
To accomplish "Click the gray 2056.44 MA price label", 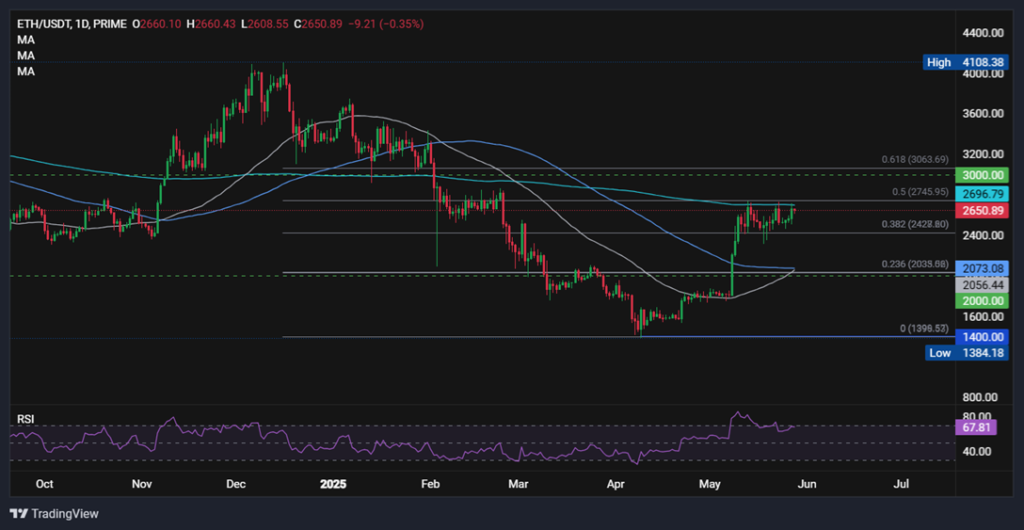I will (x=982, y=285).
